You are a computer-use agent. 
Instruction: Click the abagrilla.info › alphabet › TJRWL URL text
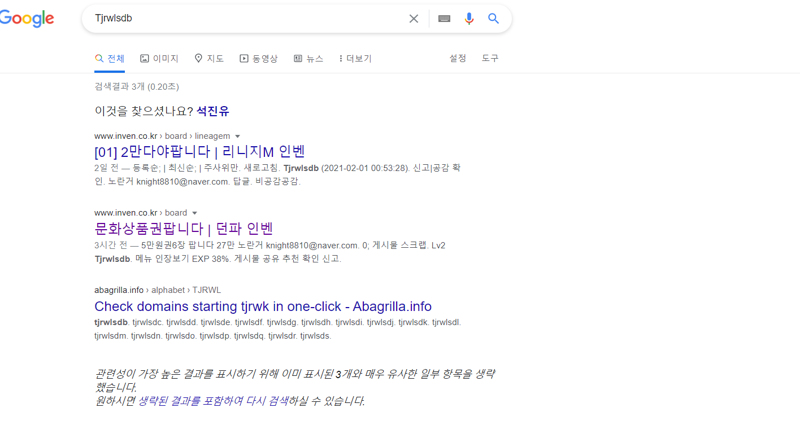pyautogui.click(x=158, y=290)
